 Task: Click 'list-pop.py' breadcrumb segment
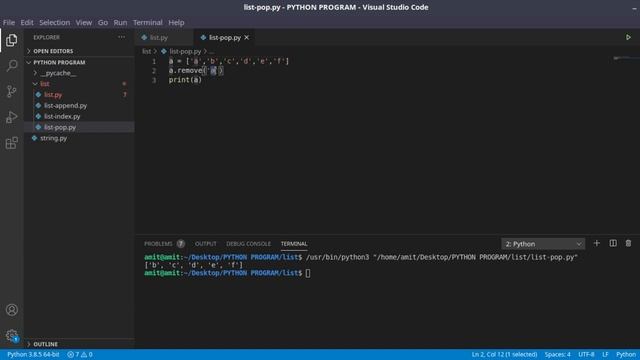(x=185, y=51)
